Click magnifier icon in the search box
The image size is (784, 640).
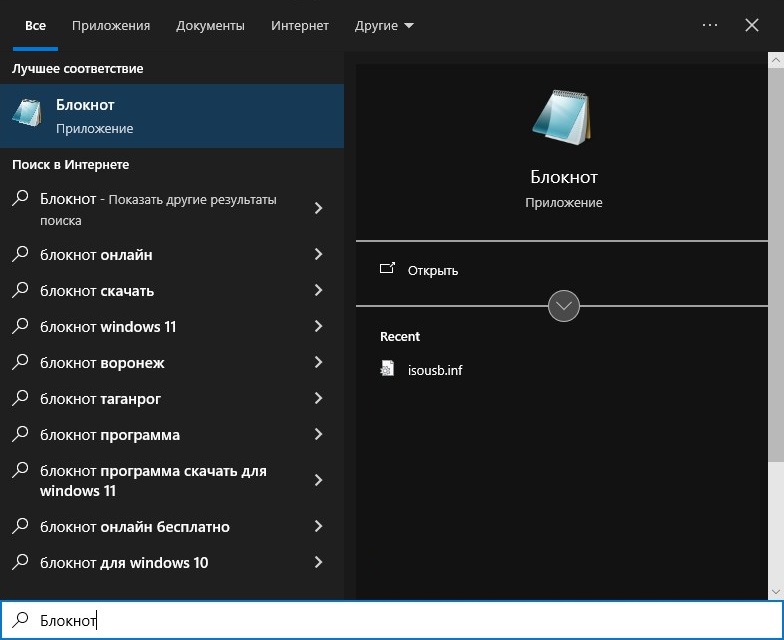click(x=20, y=620)
